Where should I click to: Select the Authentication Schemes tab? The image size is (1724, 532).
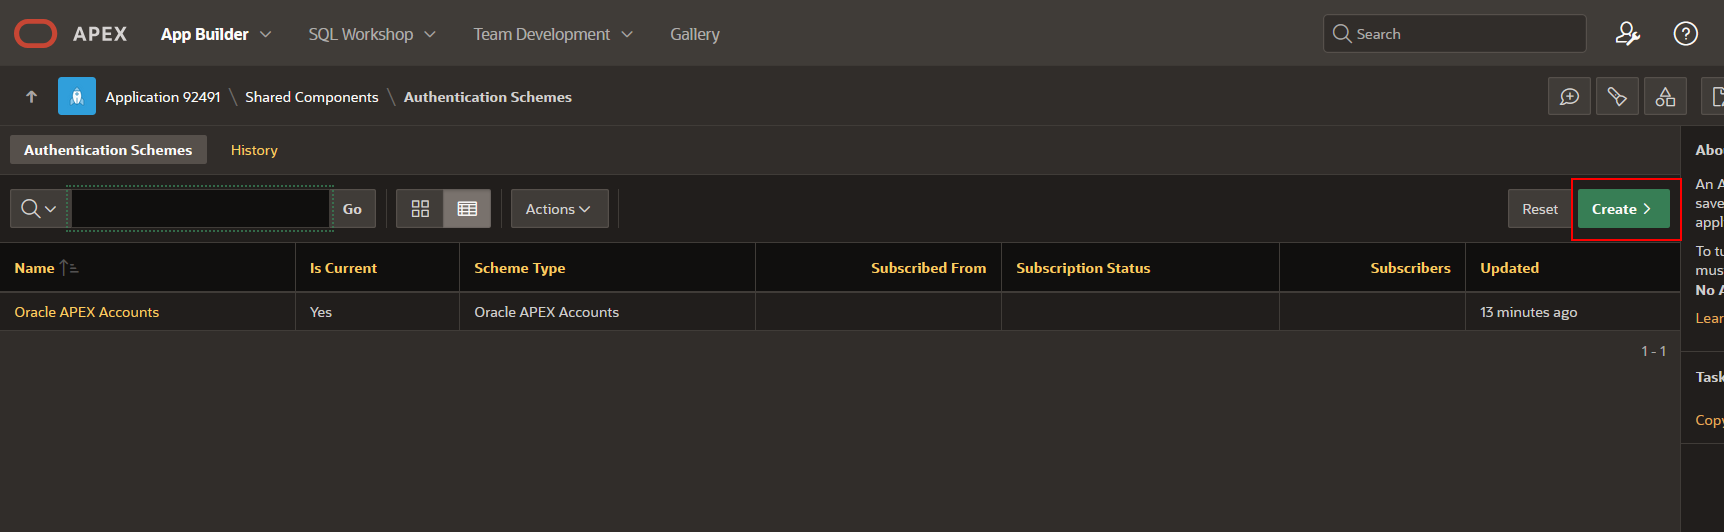coord(108,150)
